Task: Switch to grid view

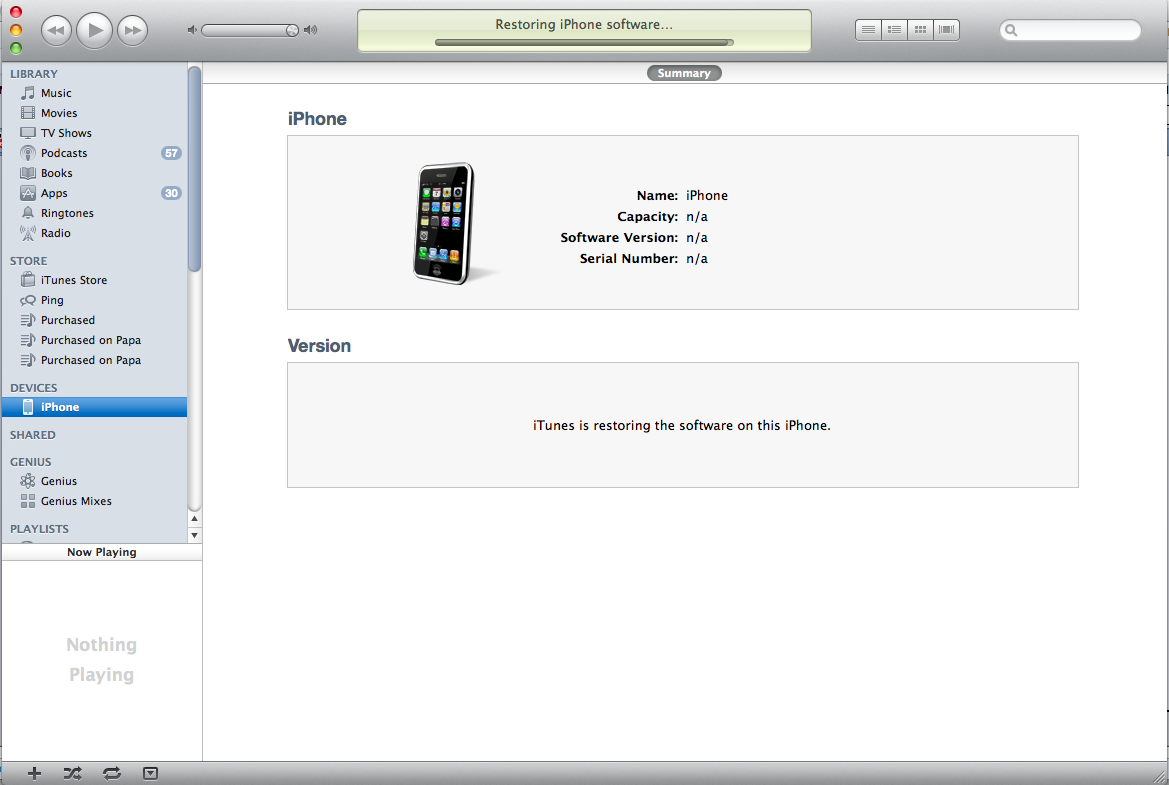Action: pyautogui.click(x=920, y=30)
